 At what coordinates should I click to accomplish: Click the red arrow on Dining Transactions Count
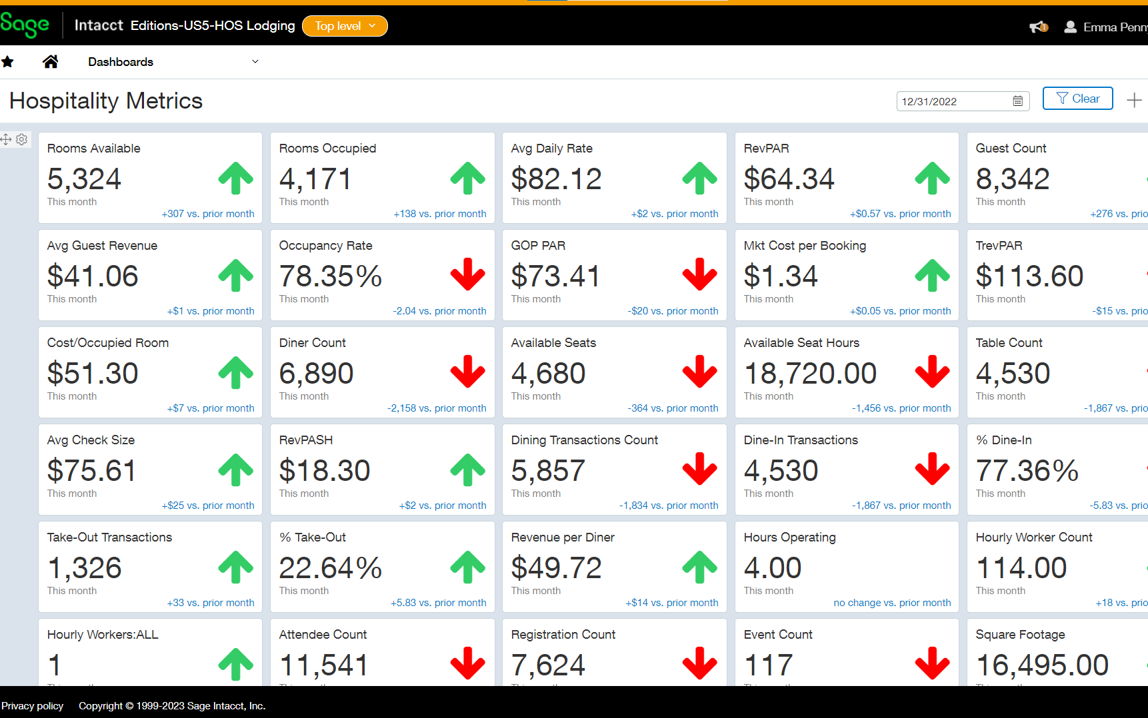tap(700, 469)
